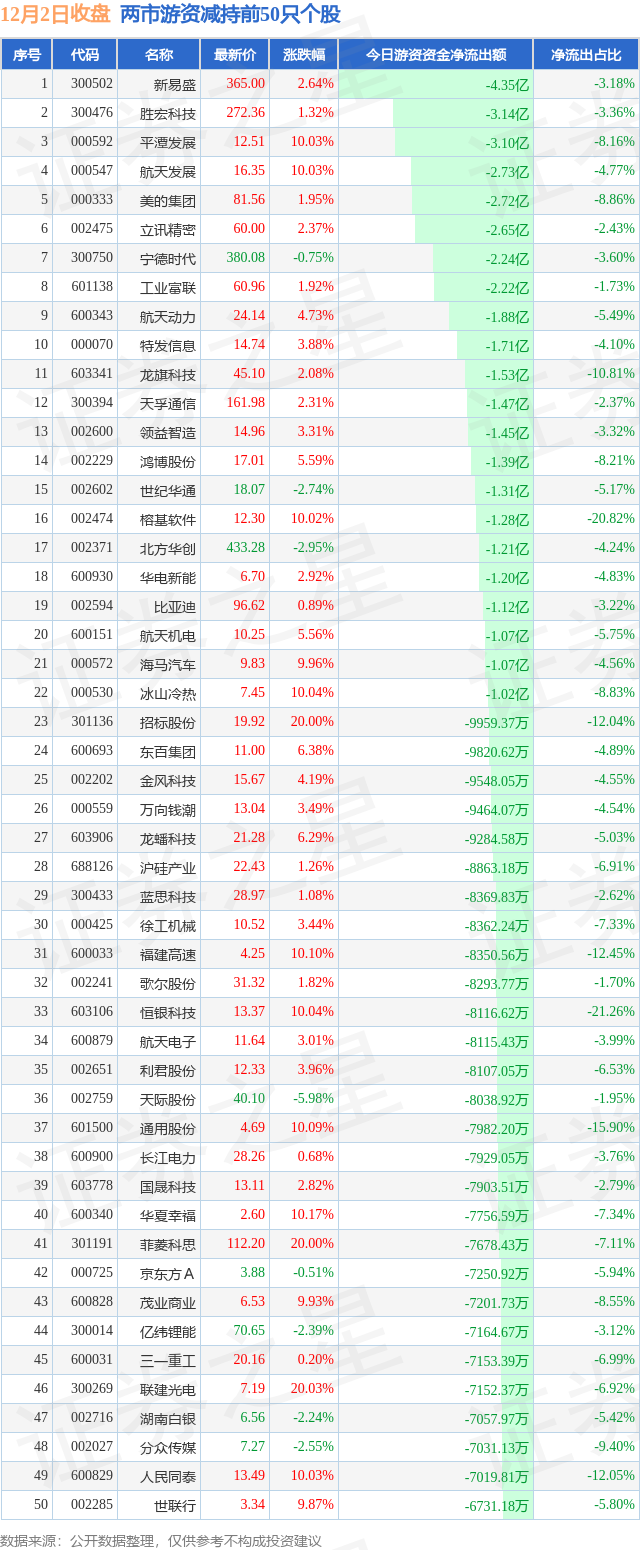This screenshot has height=1550, width=640.
Task: Select stock name 天孚通信
Action: click(x=168, y=404)
